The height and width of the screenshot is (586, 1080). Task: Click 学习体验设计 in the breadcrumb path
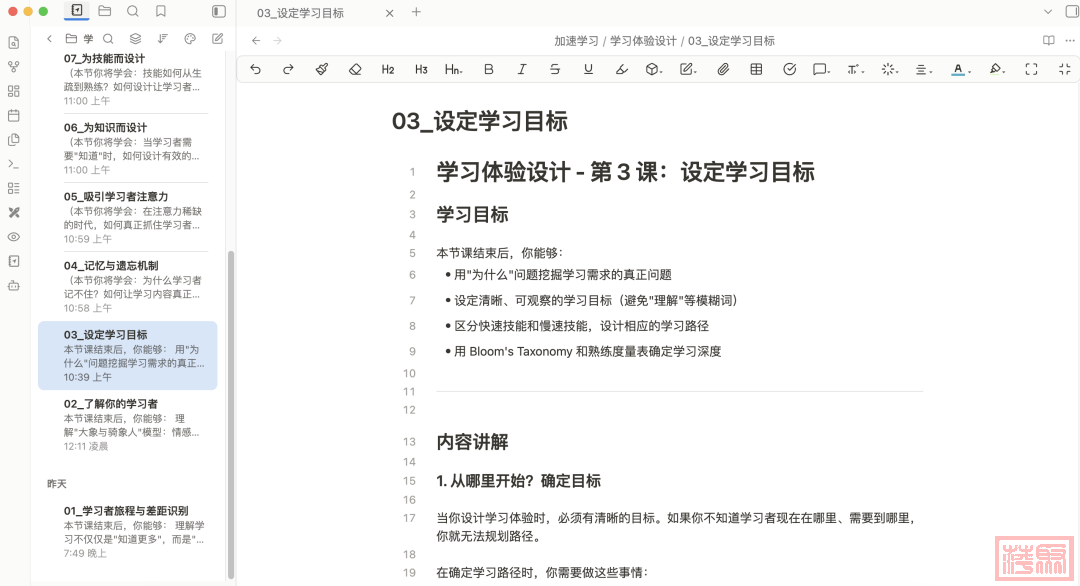tap(643, 41)
